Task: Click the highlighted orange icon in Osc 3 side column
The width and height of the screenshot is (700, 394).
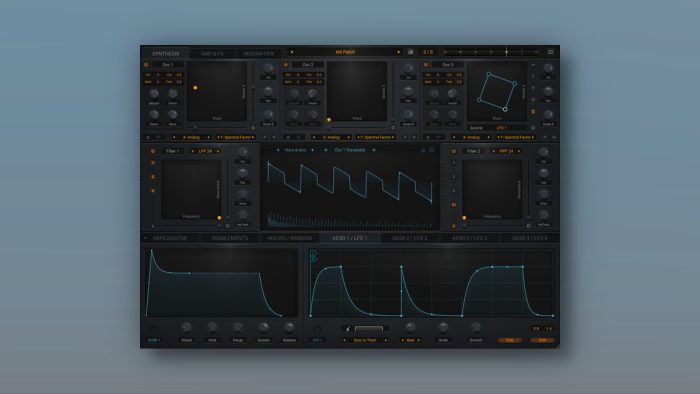Action: tap(533, 111)
